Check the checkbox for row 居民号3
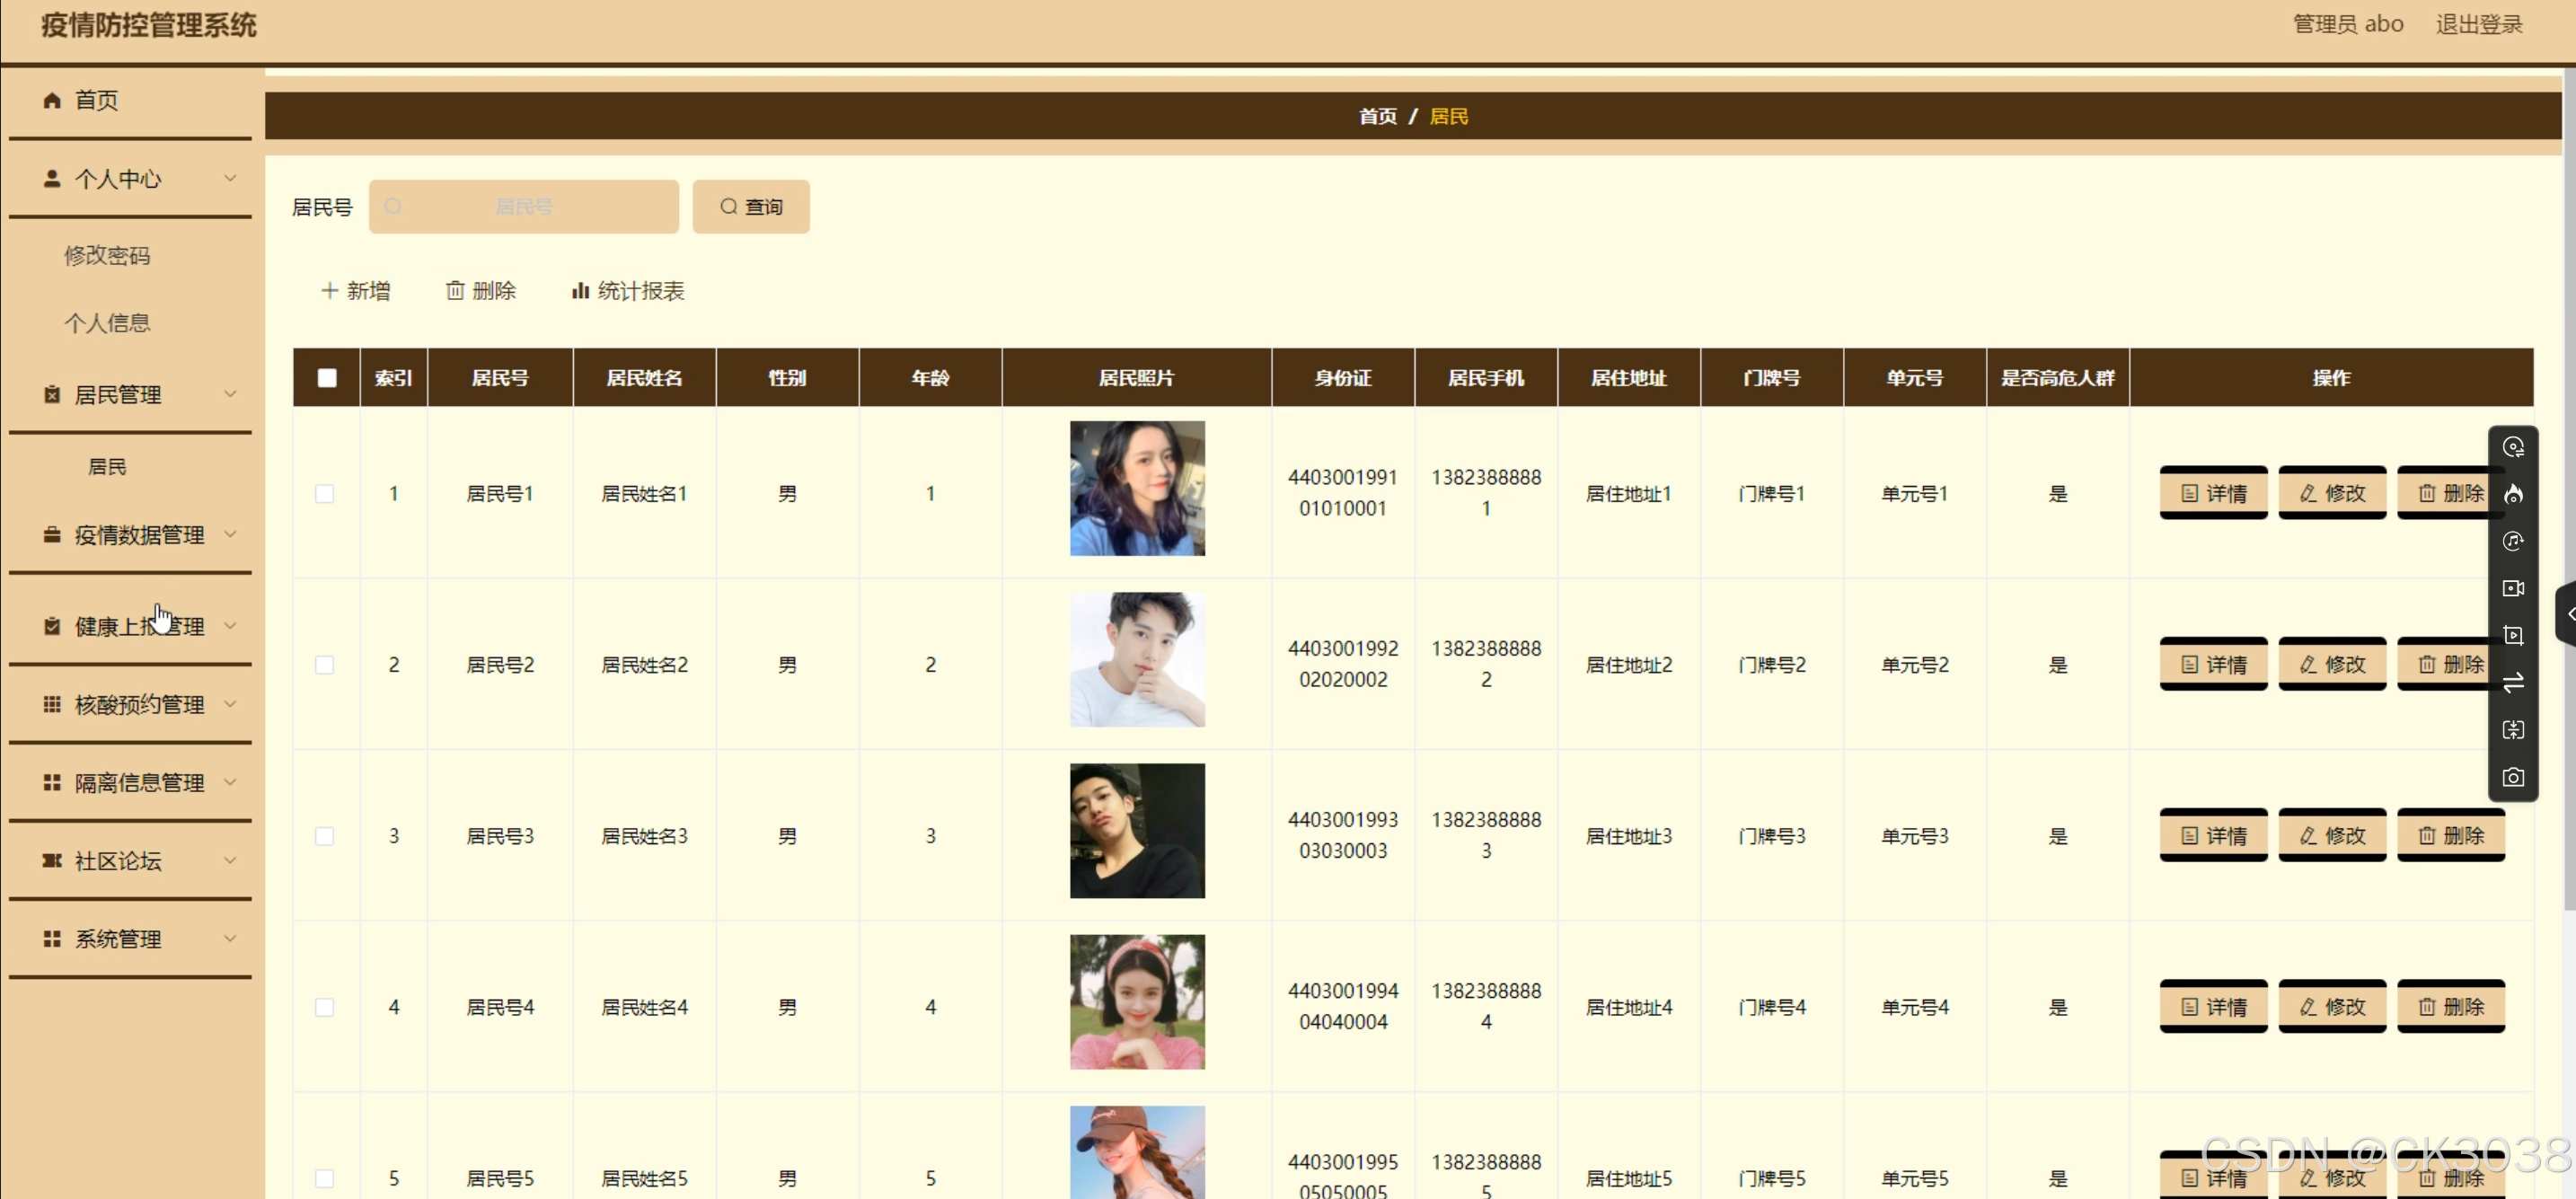The width and height of the screenshot is (2576, 1199). 325,836
